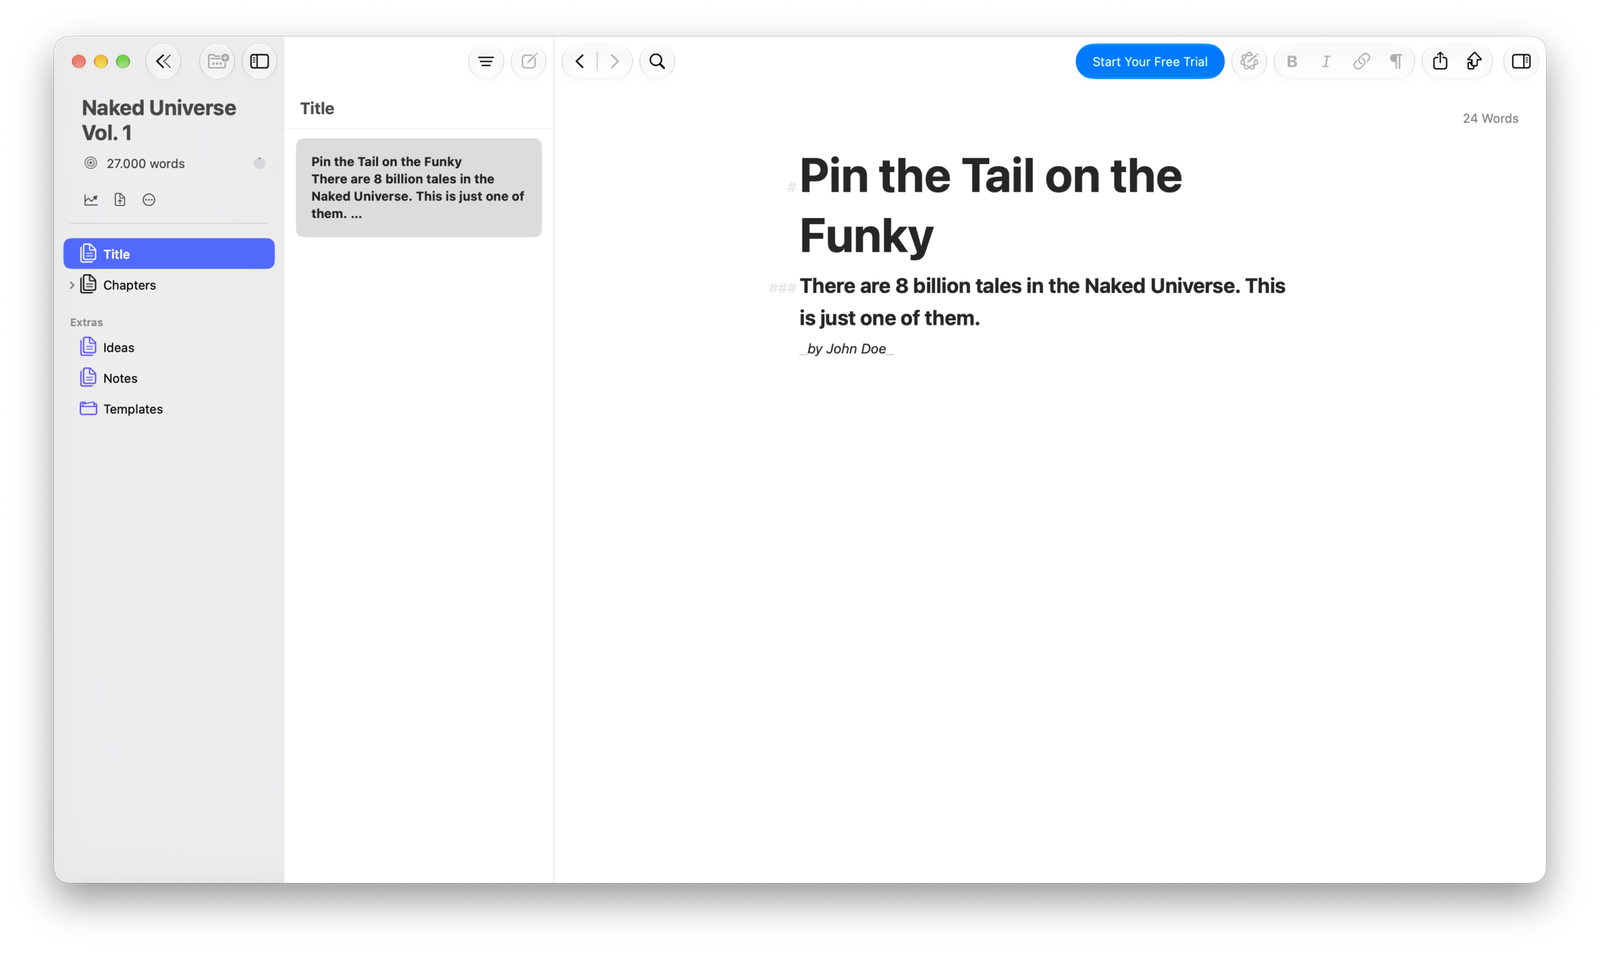This screenshot has height=954, width=1600.
Task: Click the Naked Universe Vol. 1 title
Action: click(159, 120)
